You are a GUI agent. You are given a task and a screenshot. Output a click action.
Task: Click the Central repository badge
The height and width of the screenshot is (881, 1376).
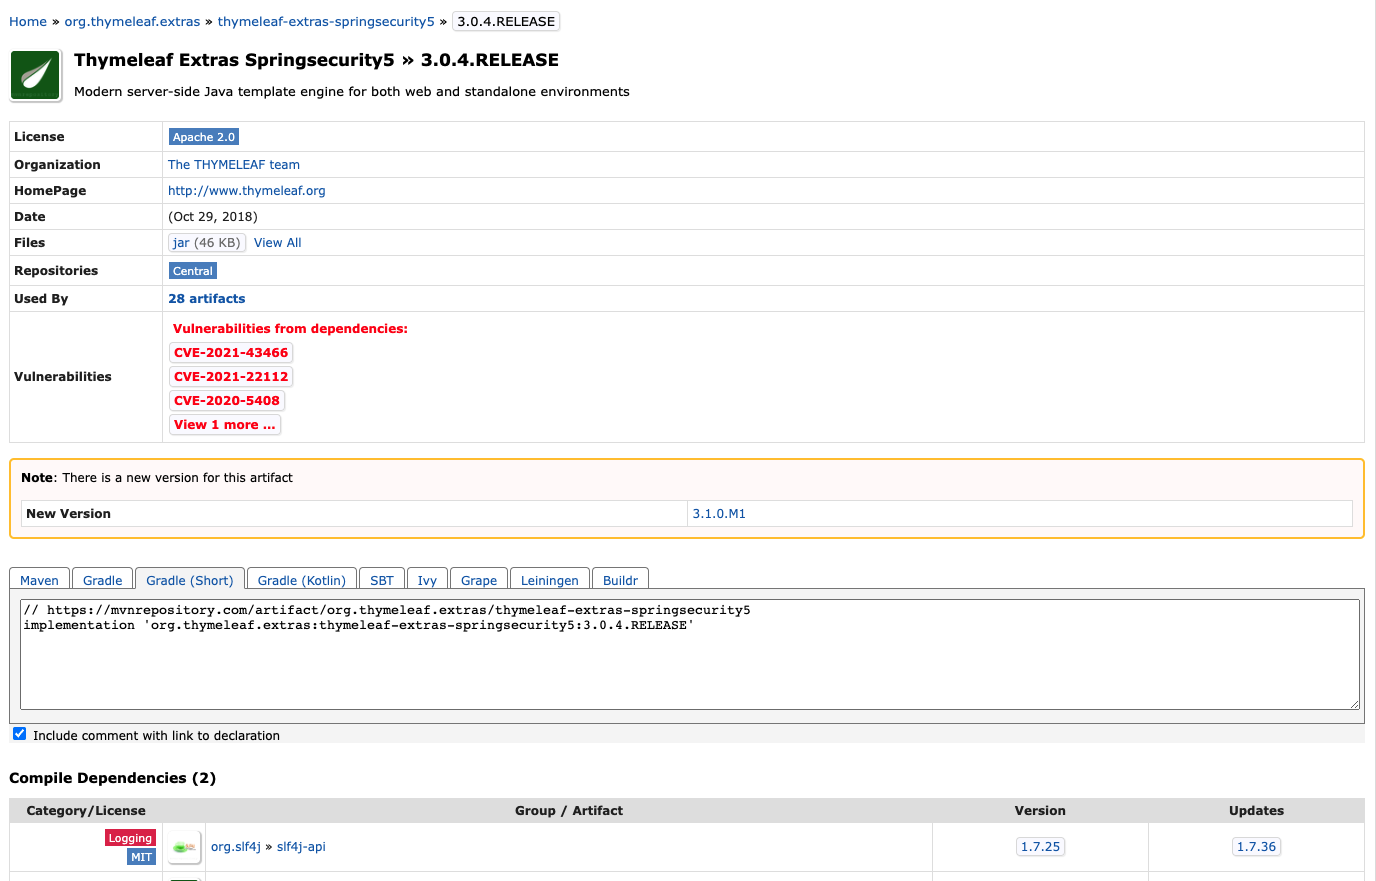pos(193,271)
